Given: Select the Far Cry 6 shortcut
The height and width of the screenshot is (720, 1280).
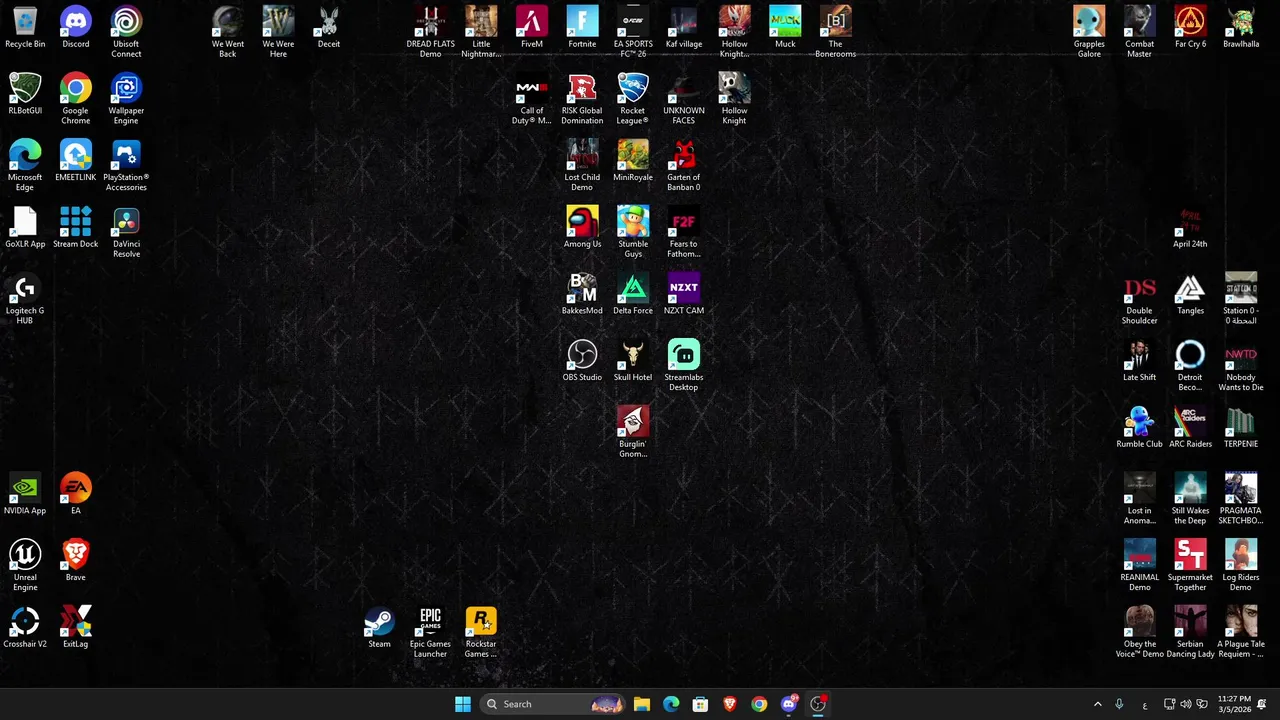Looking at the screenshot, I should (x=1190, y=28).
